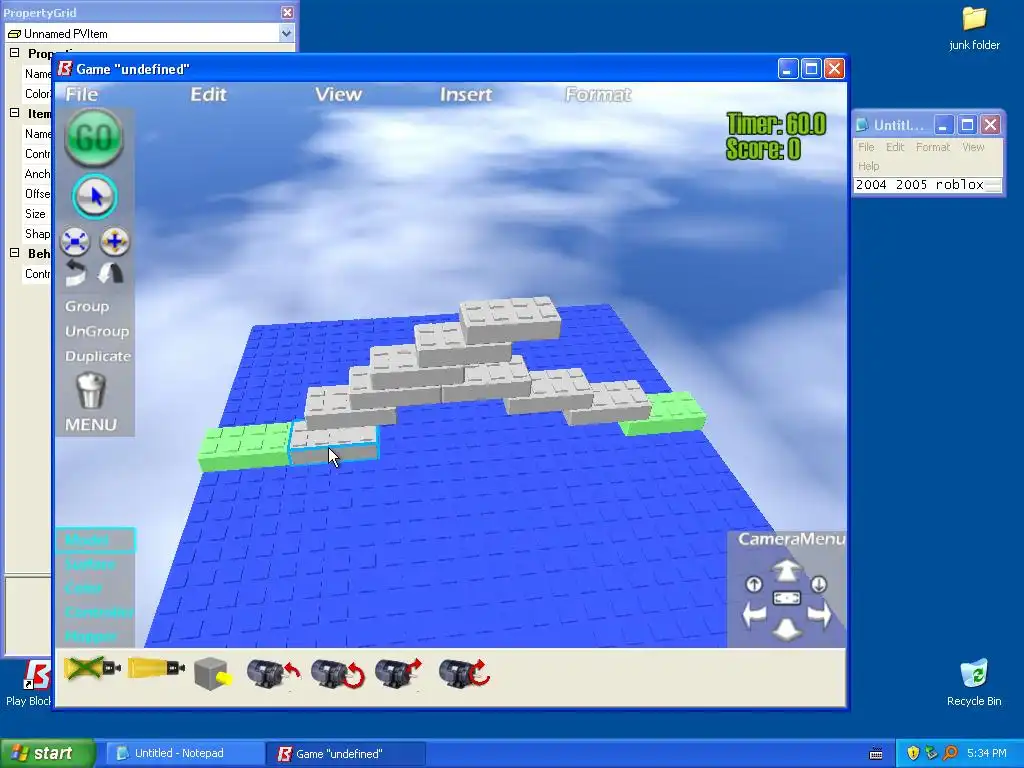Rotate camera right with right arrow

pos(820,615)
